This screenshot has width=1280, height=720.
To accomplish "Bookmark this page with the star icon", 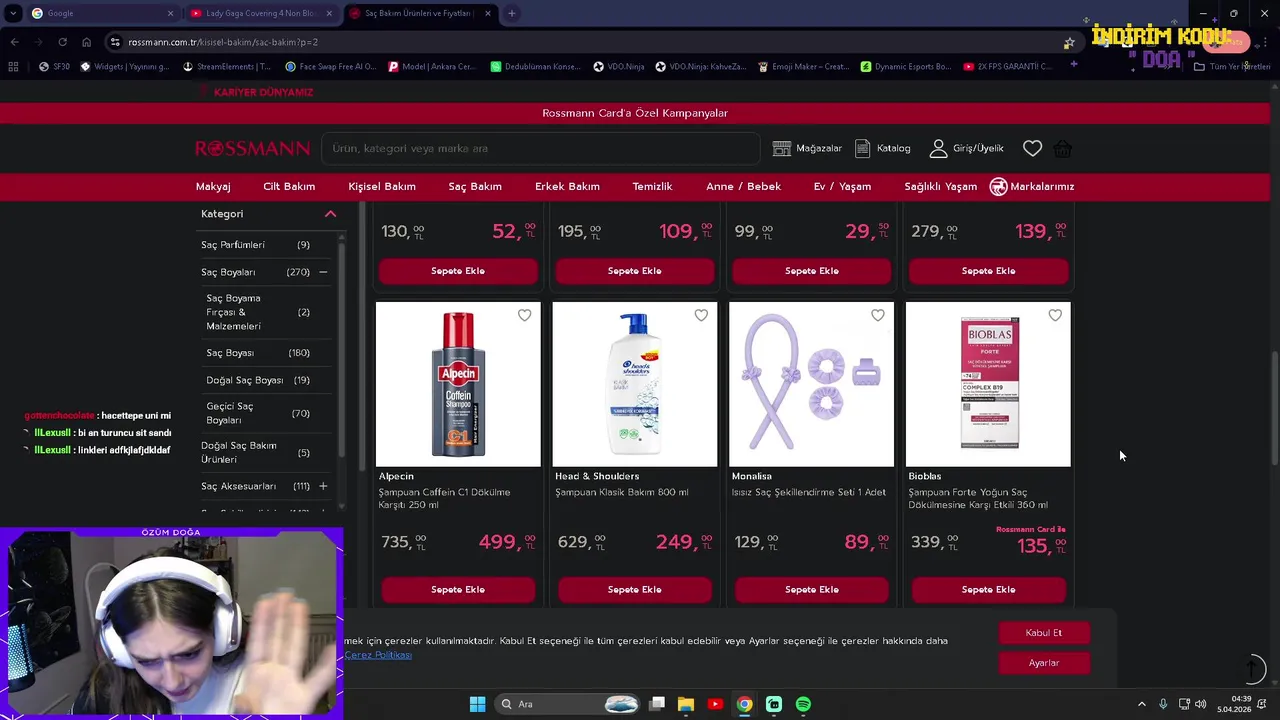I will click(x=1069, y=42).
